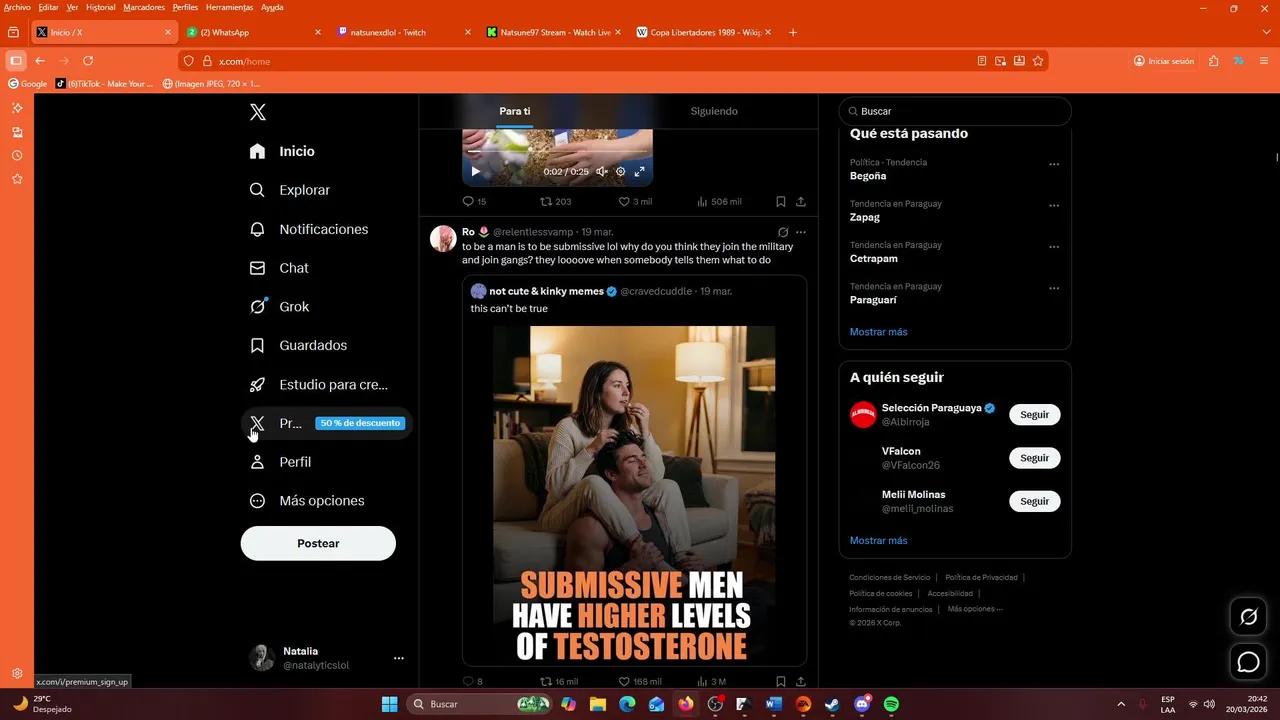Image resolution: width=1280 pixels, height=720 pixels.
Task: Click the X logo above Inicio
Action: coord(258,112)
